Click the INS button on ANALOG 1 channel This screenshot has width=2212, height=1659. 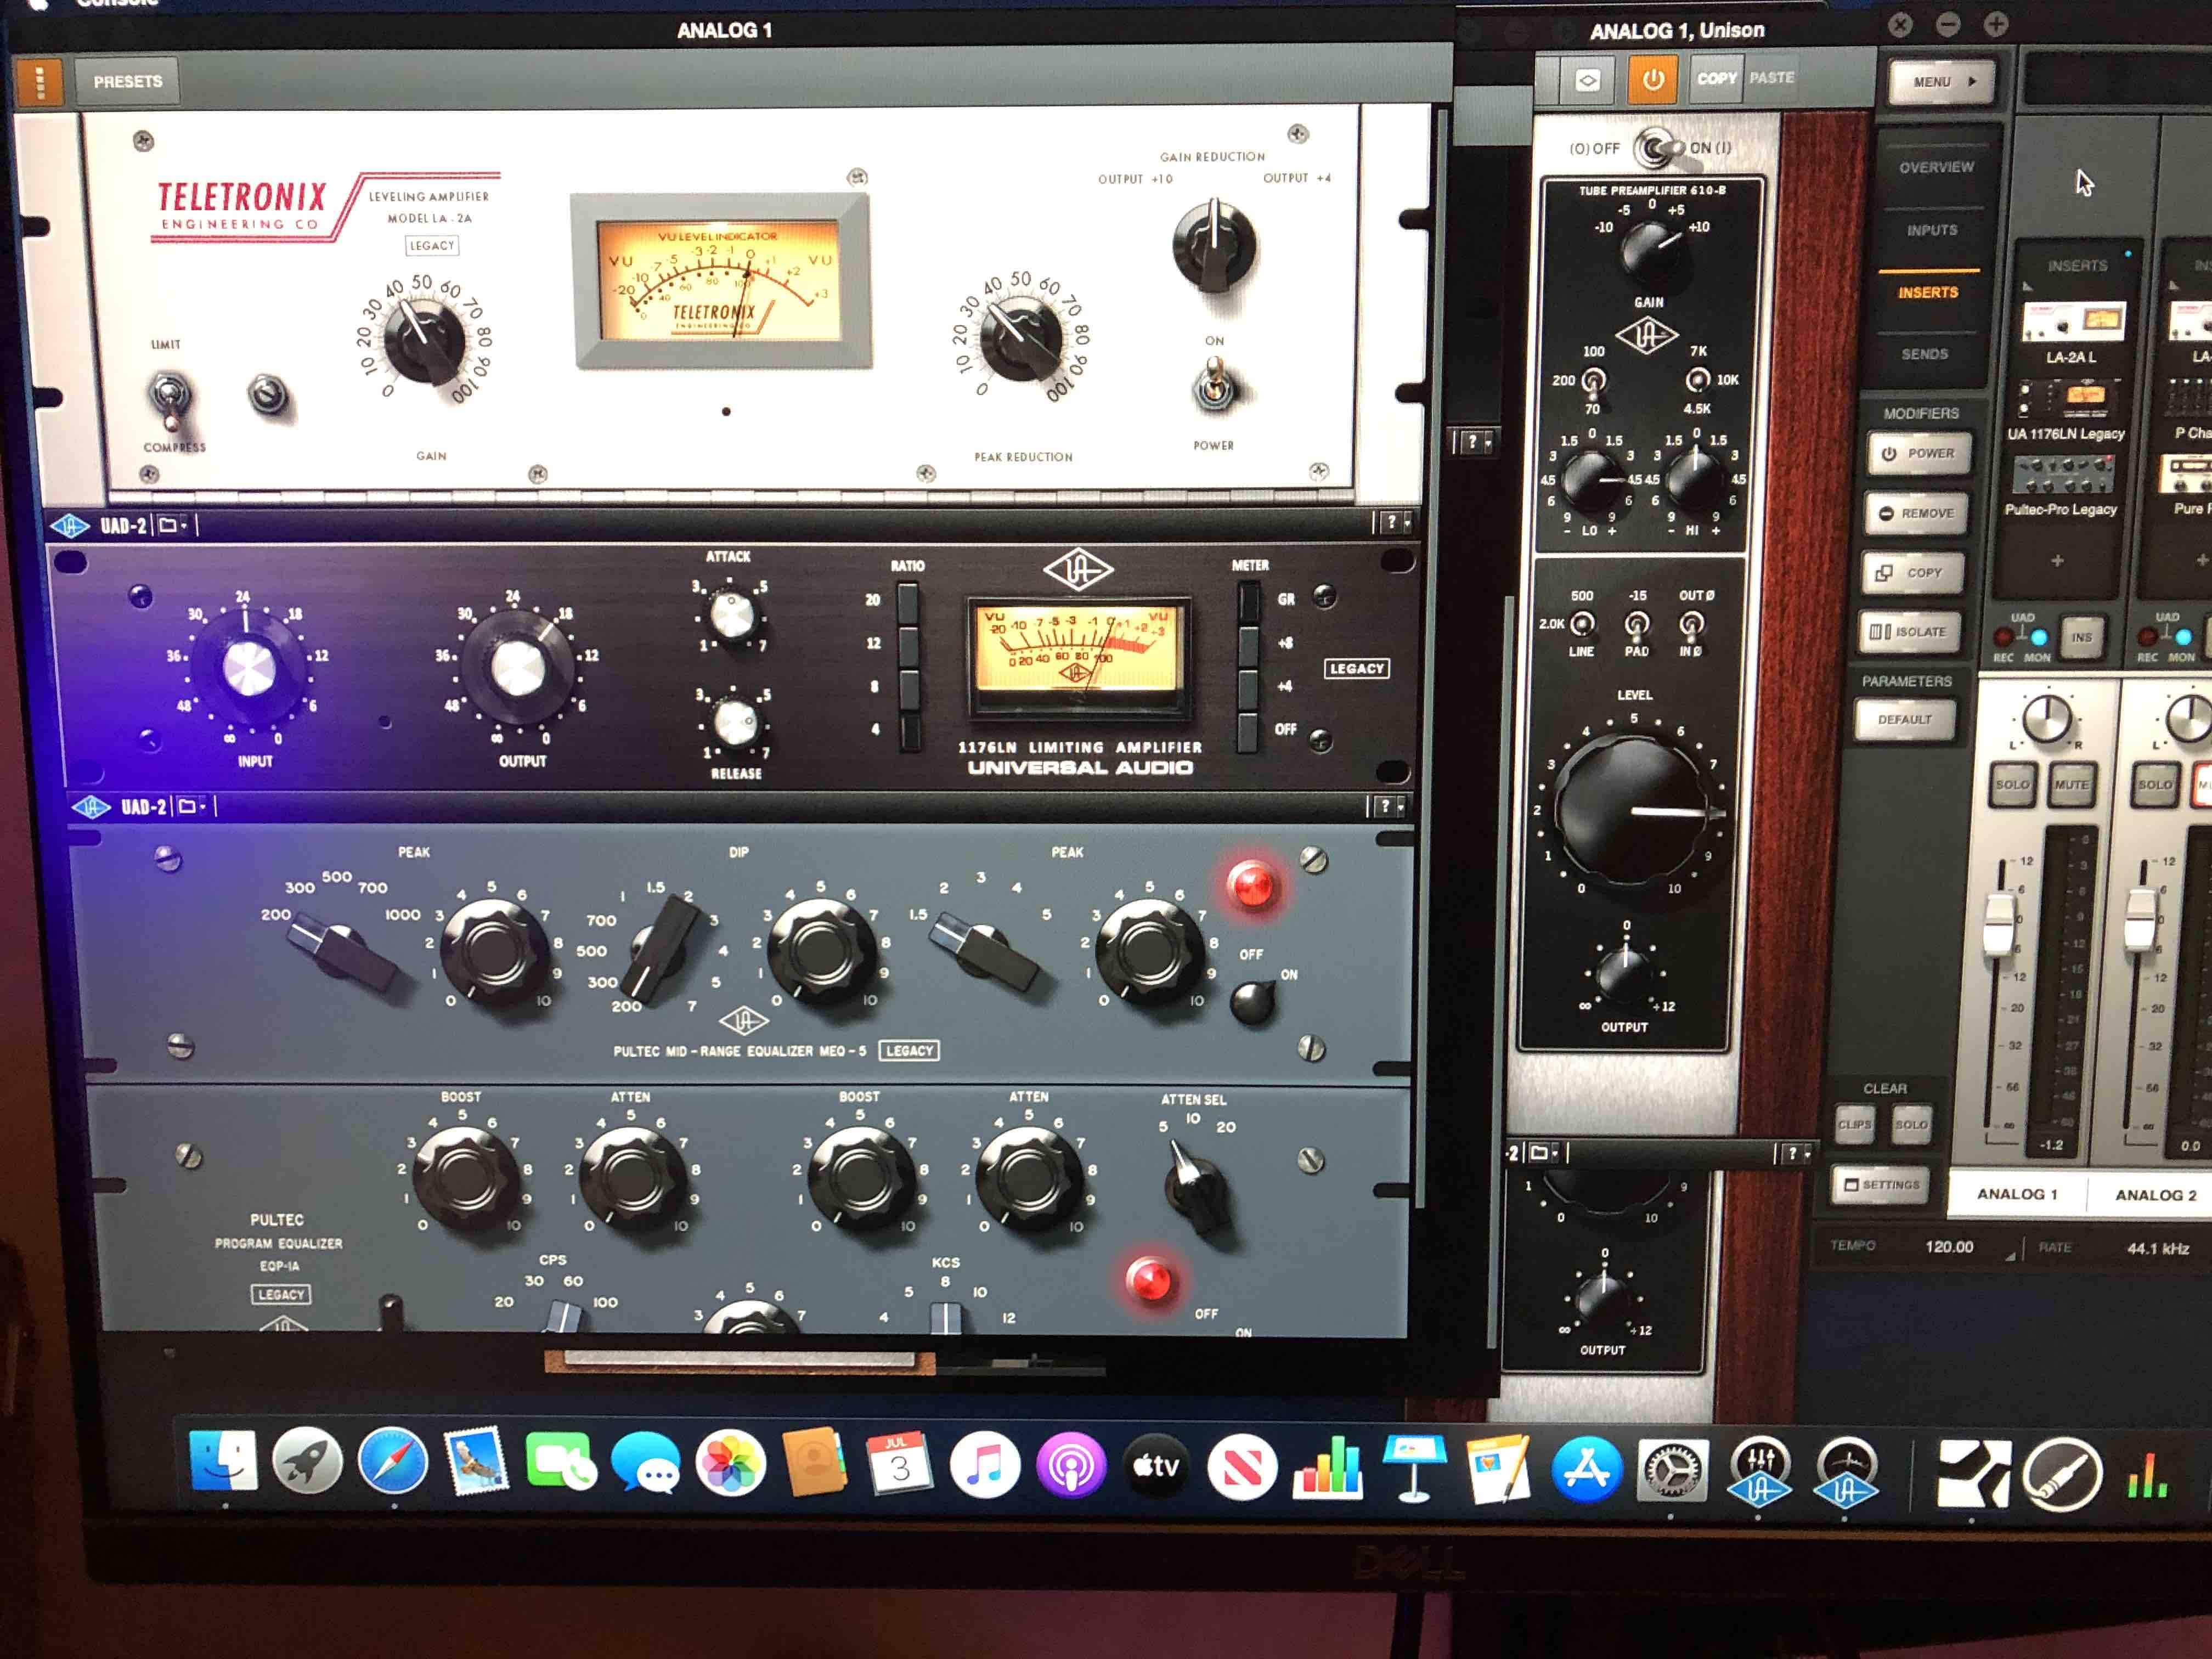click(x=2082, y=637)
